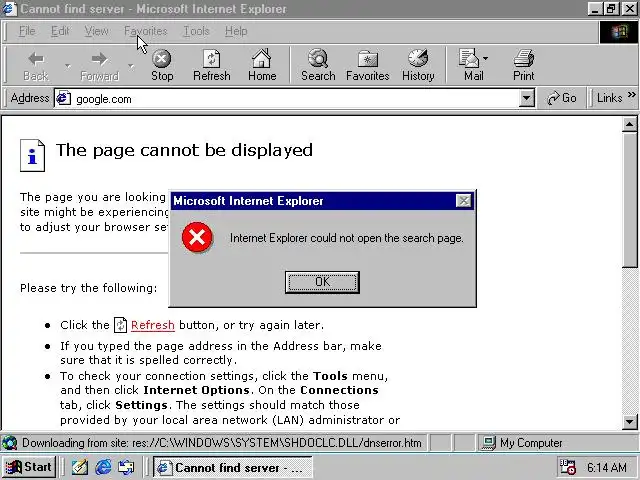Click the vertical scrollbar down arrow
This screenshot has width=640, height=480.
[x=629, y=421]
